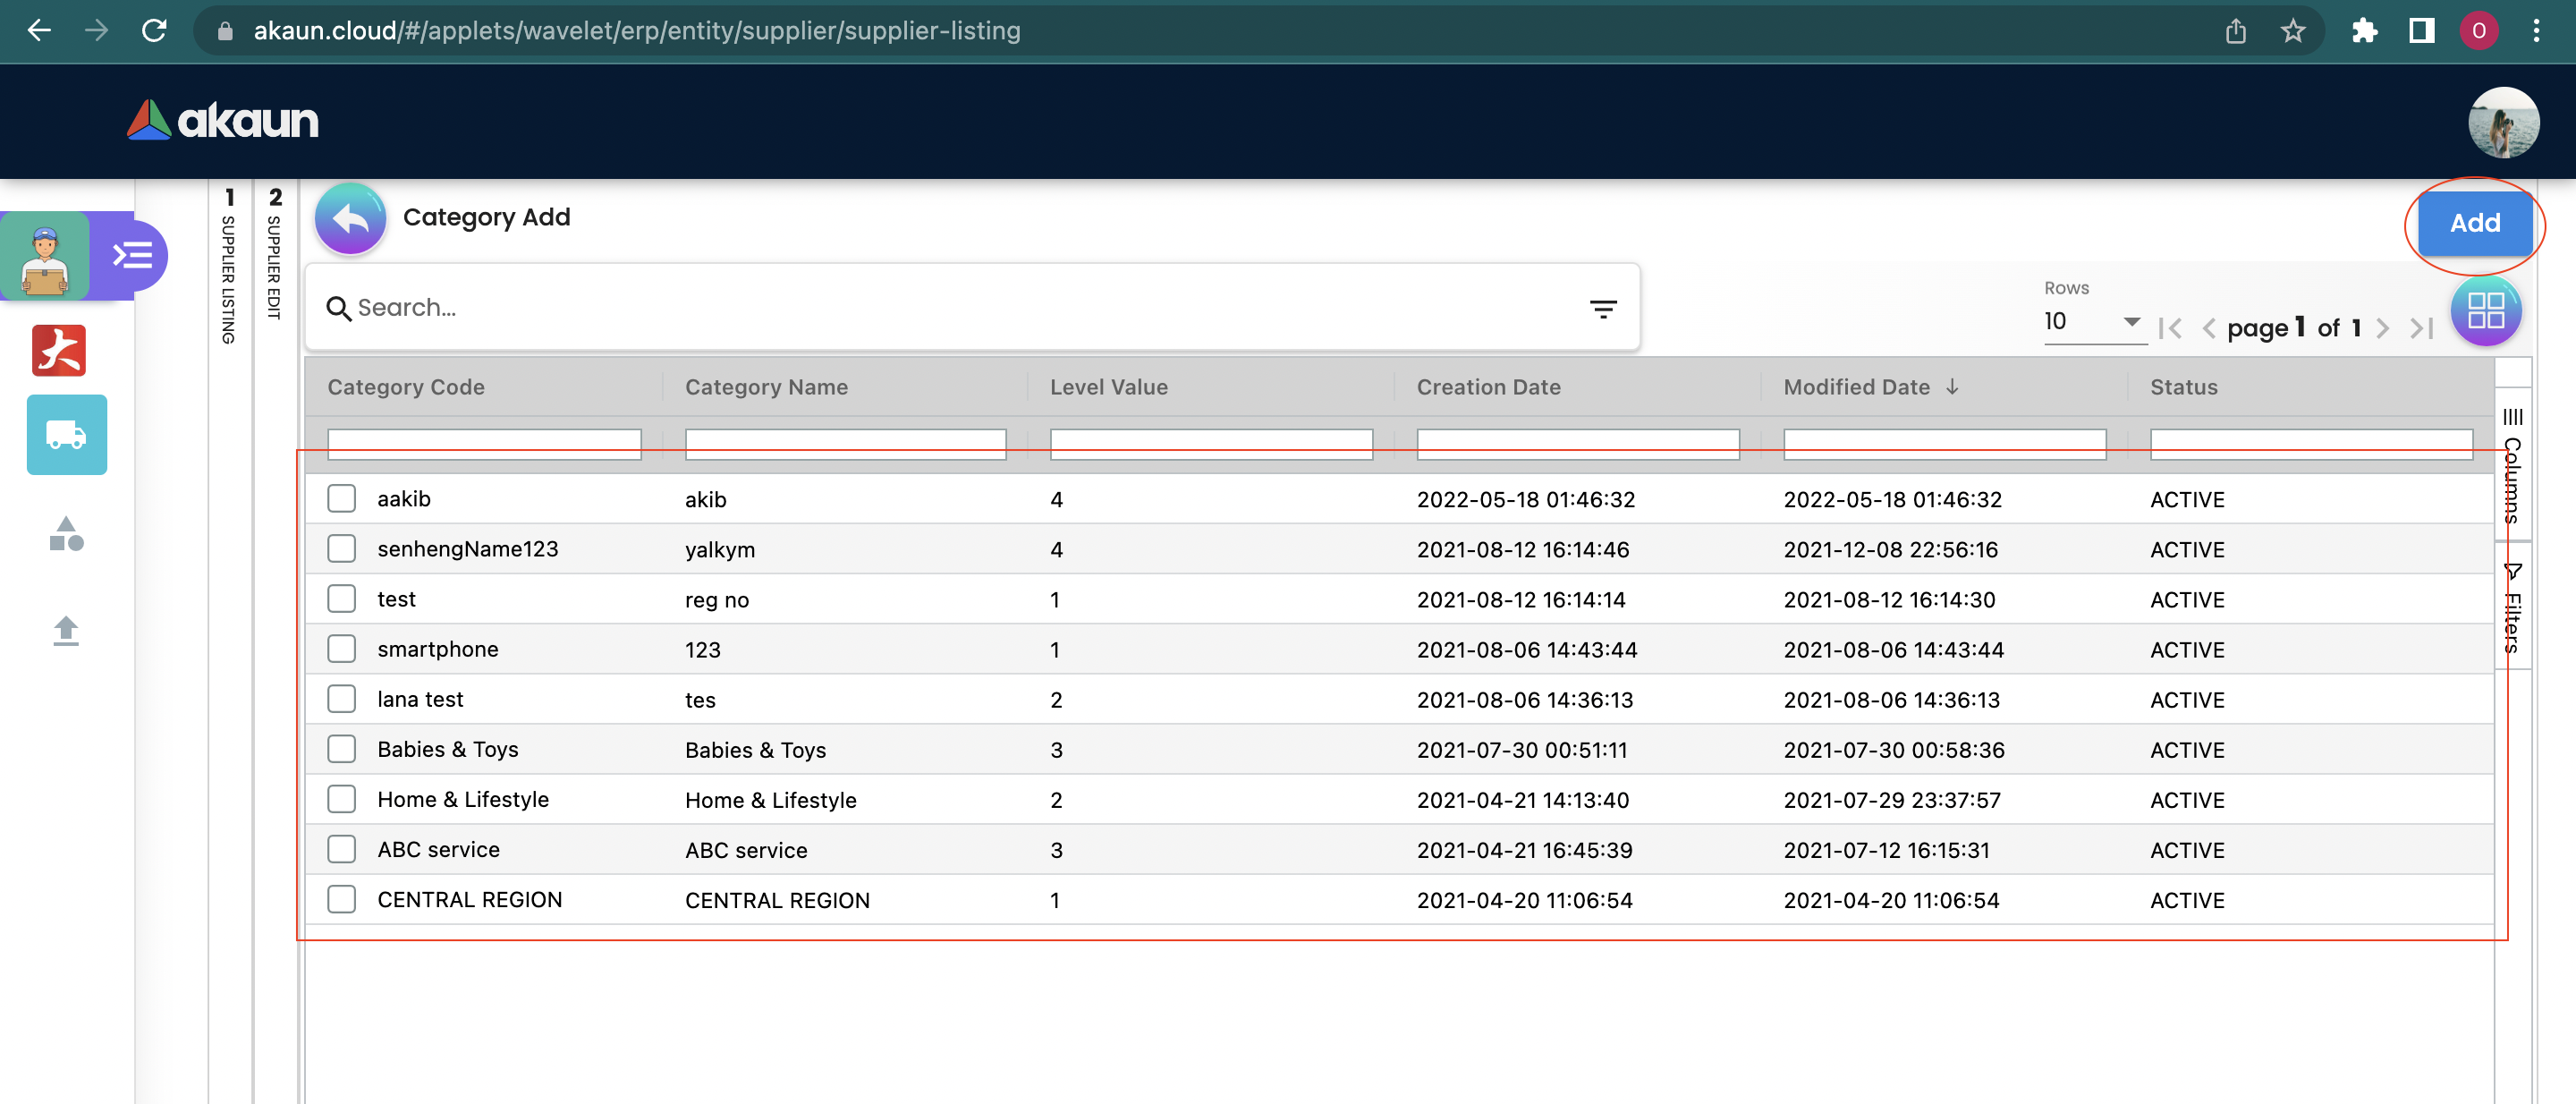Check the aakib category row checkbox
This screenshot has width=2576, height=1104.
[342, 499]
